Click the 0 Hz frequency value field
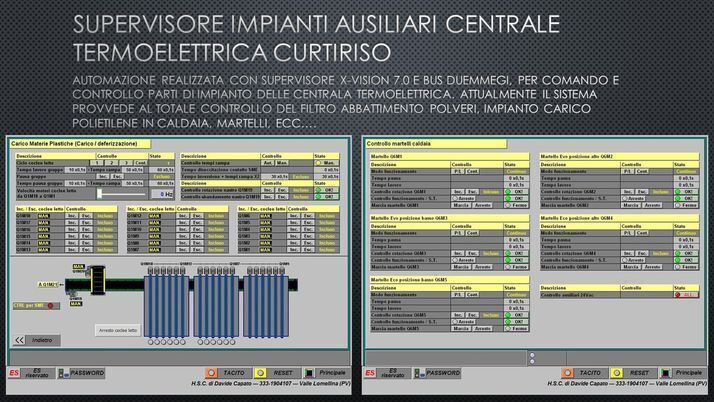This screenshot has height=402, width=714. click(x=162, y=194)
